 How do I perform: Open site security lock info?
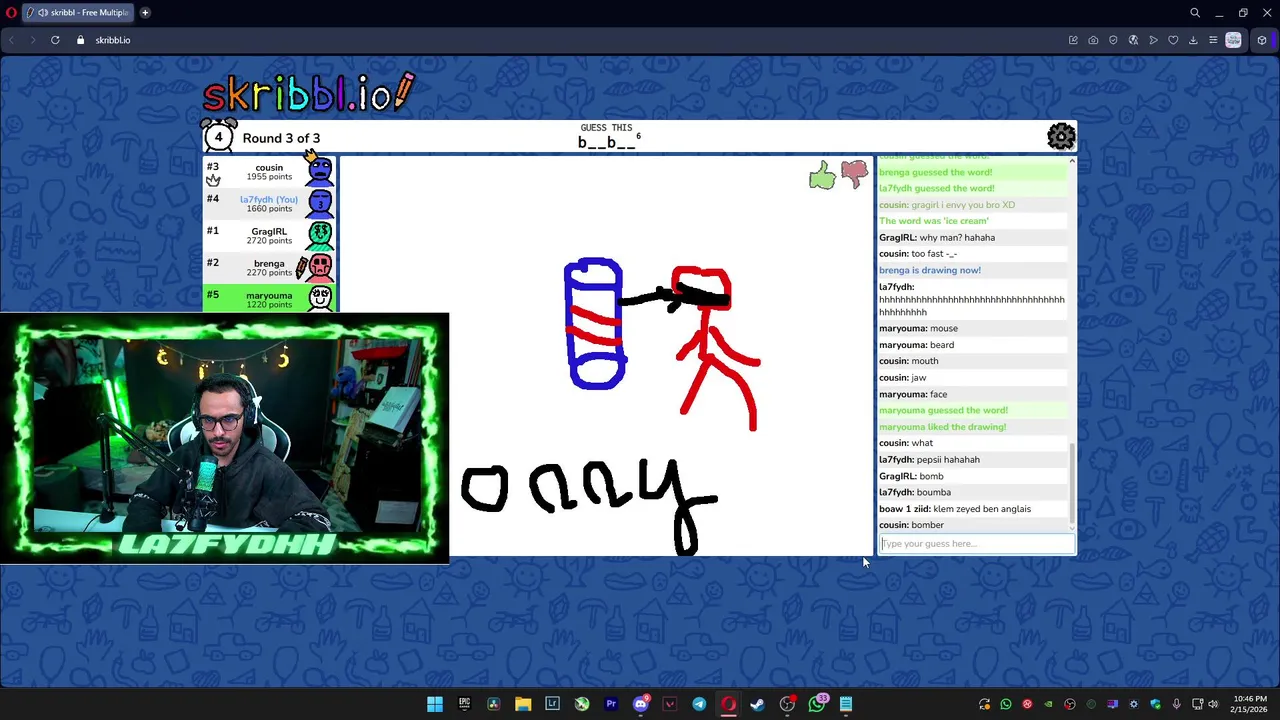point(81,40)
